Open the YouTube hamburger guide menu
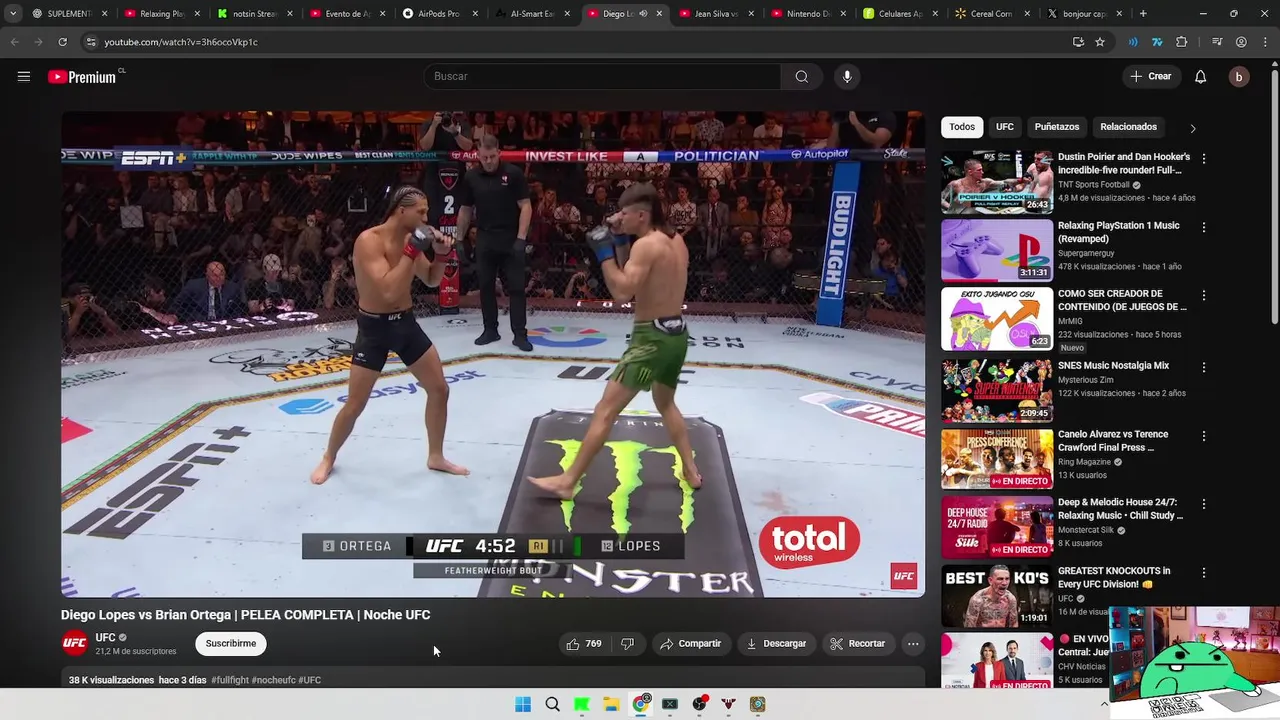 point(24,76)
